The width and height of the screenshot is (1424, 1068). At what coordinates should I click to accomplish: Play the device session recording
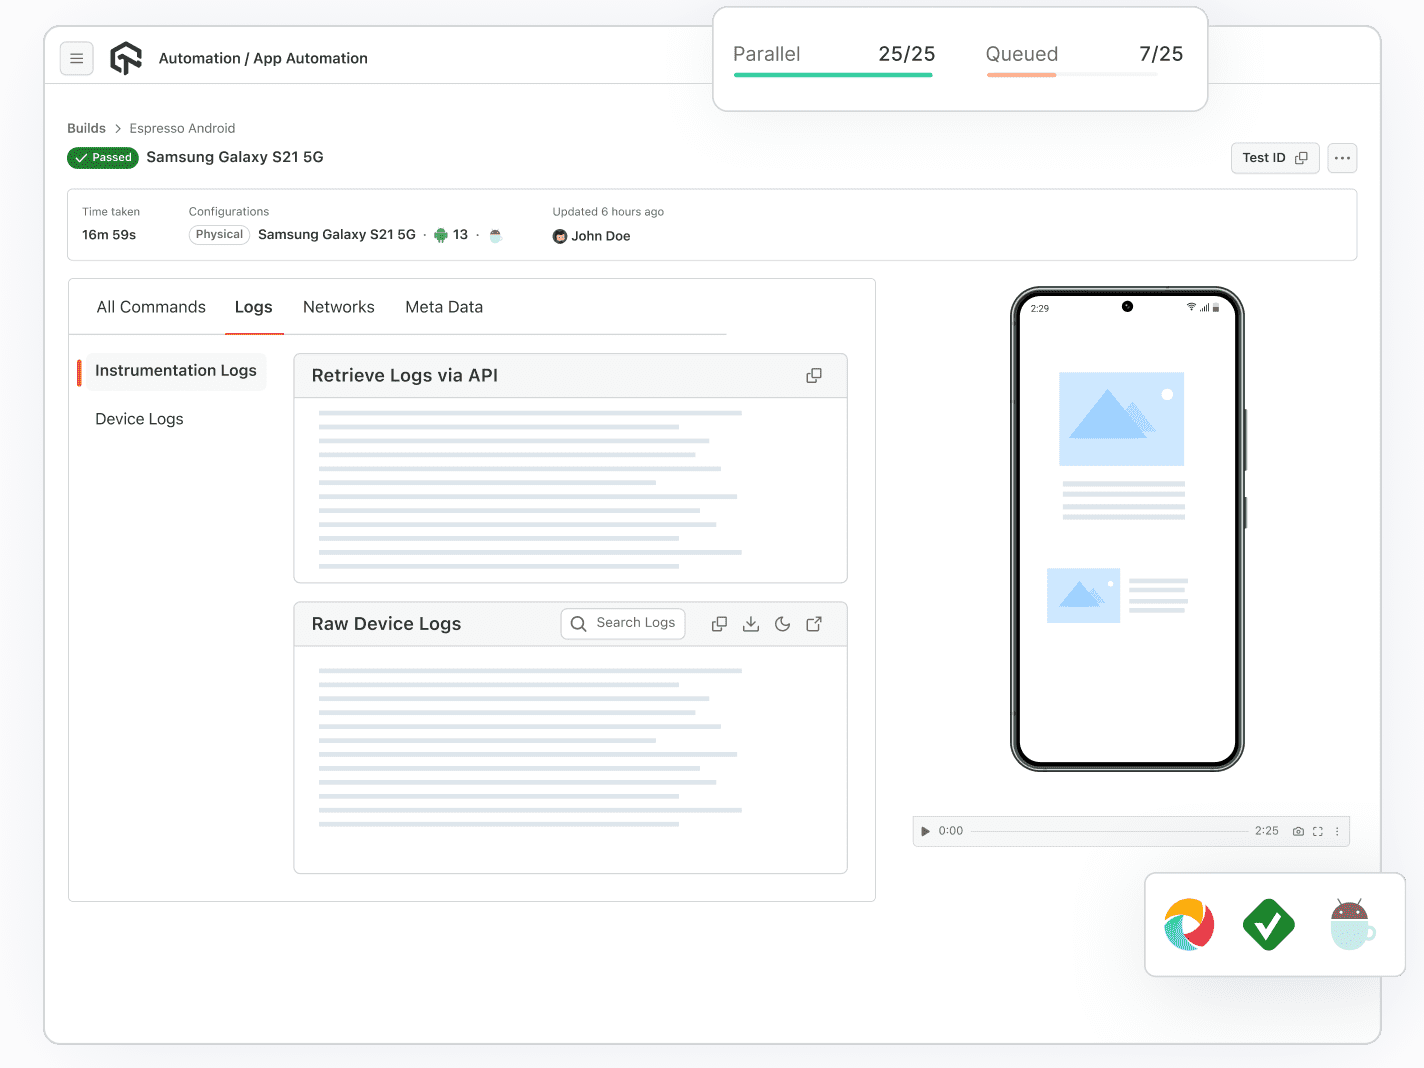(x=925, y=831)
